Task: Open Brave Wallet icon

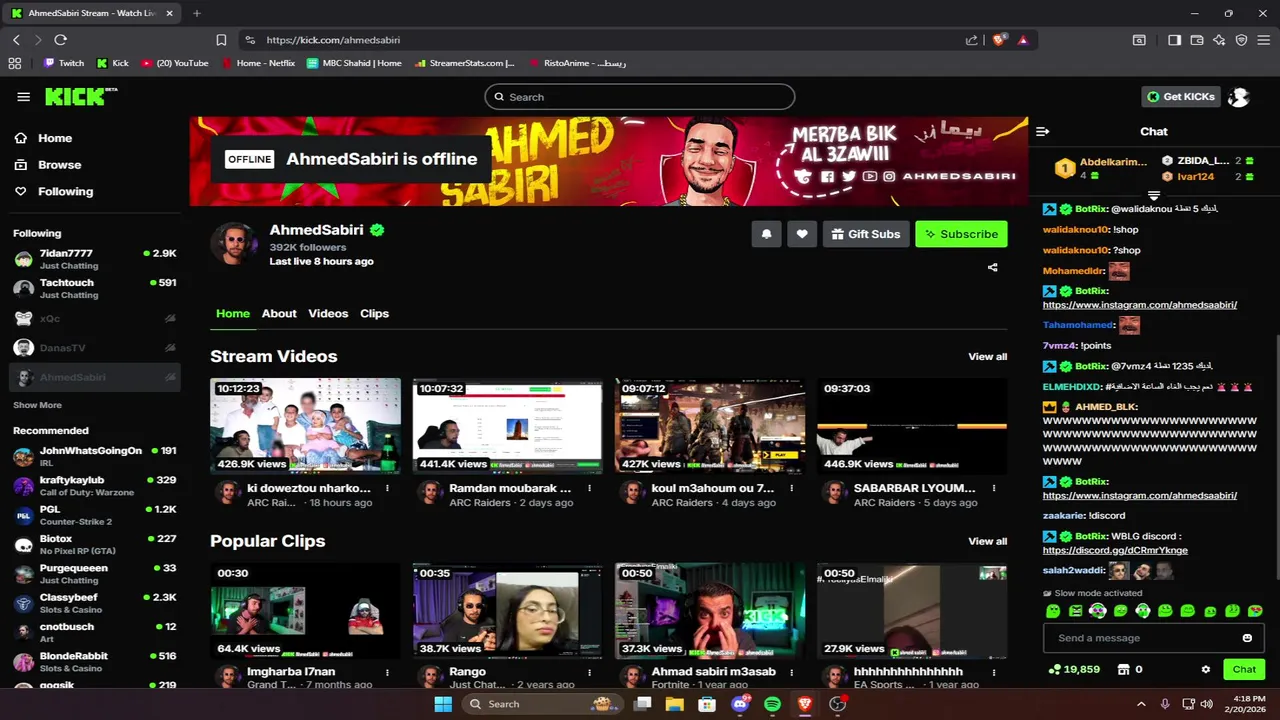Action: pyautogui.click(x=1196, y=40)
